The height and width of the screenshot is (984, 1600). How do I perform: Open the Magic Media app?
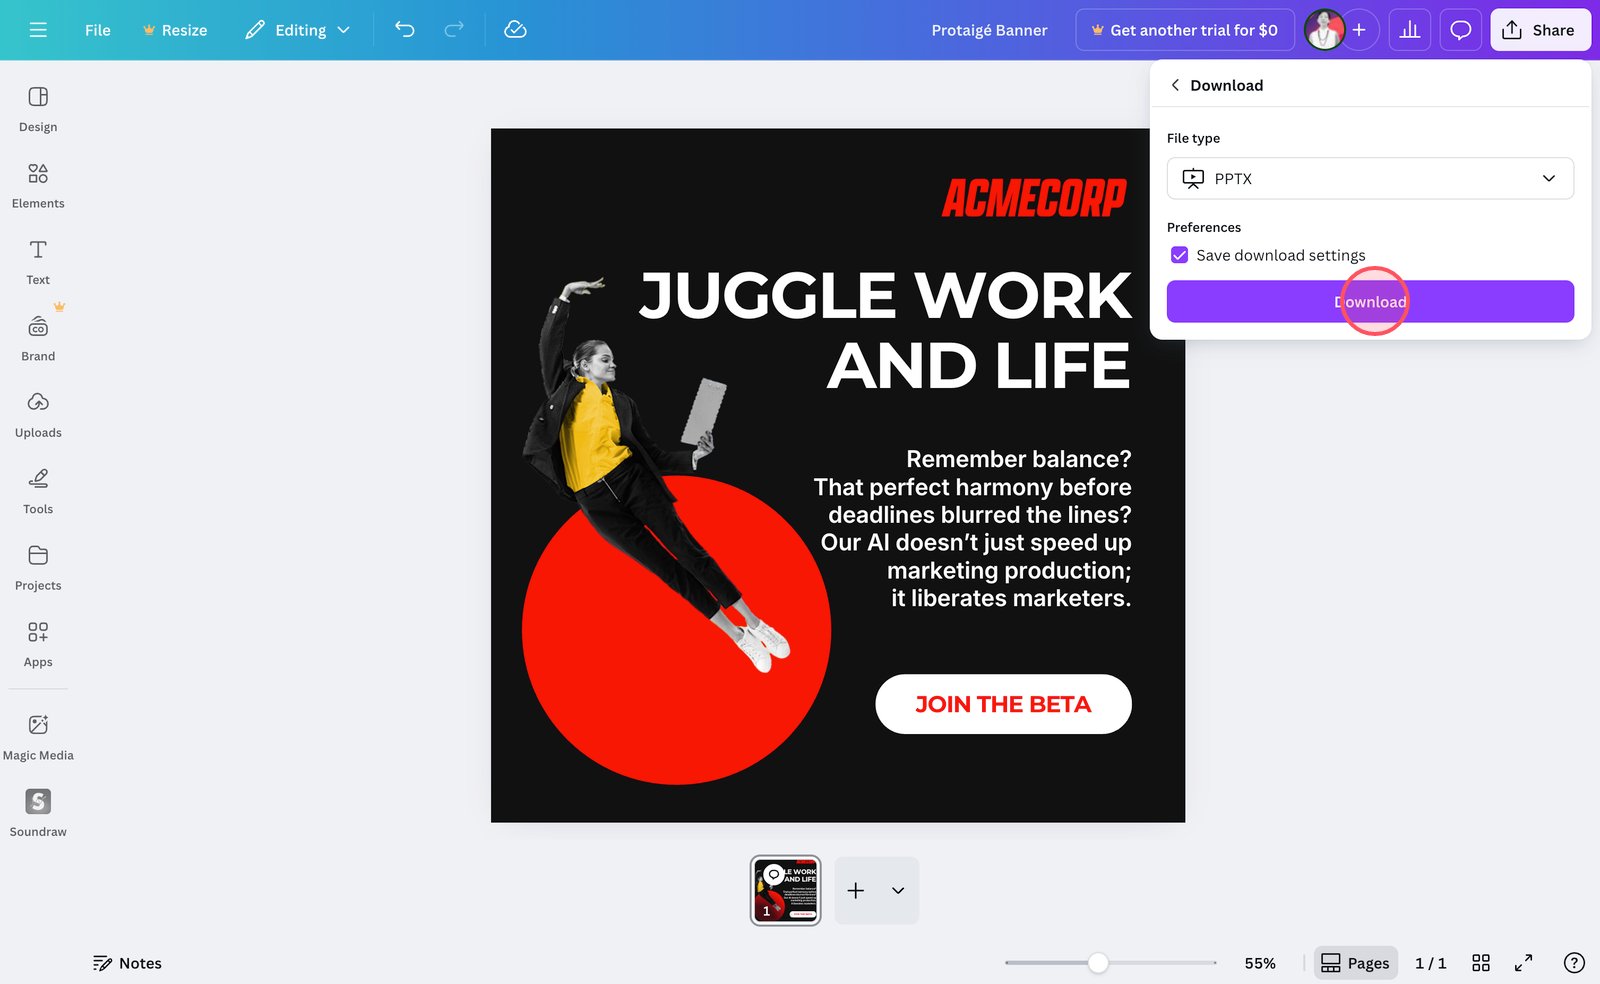(38, 737)
